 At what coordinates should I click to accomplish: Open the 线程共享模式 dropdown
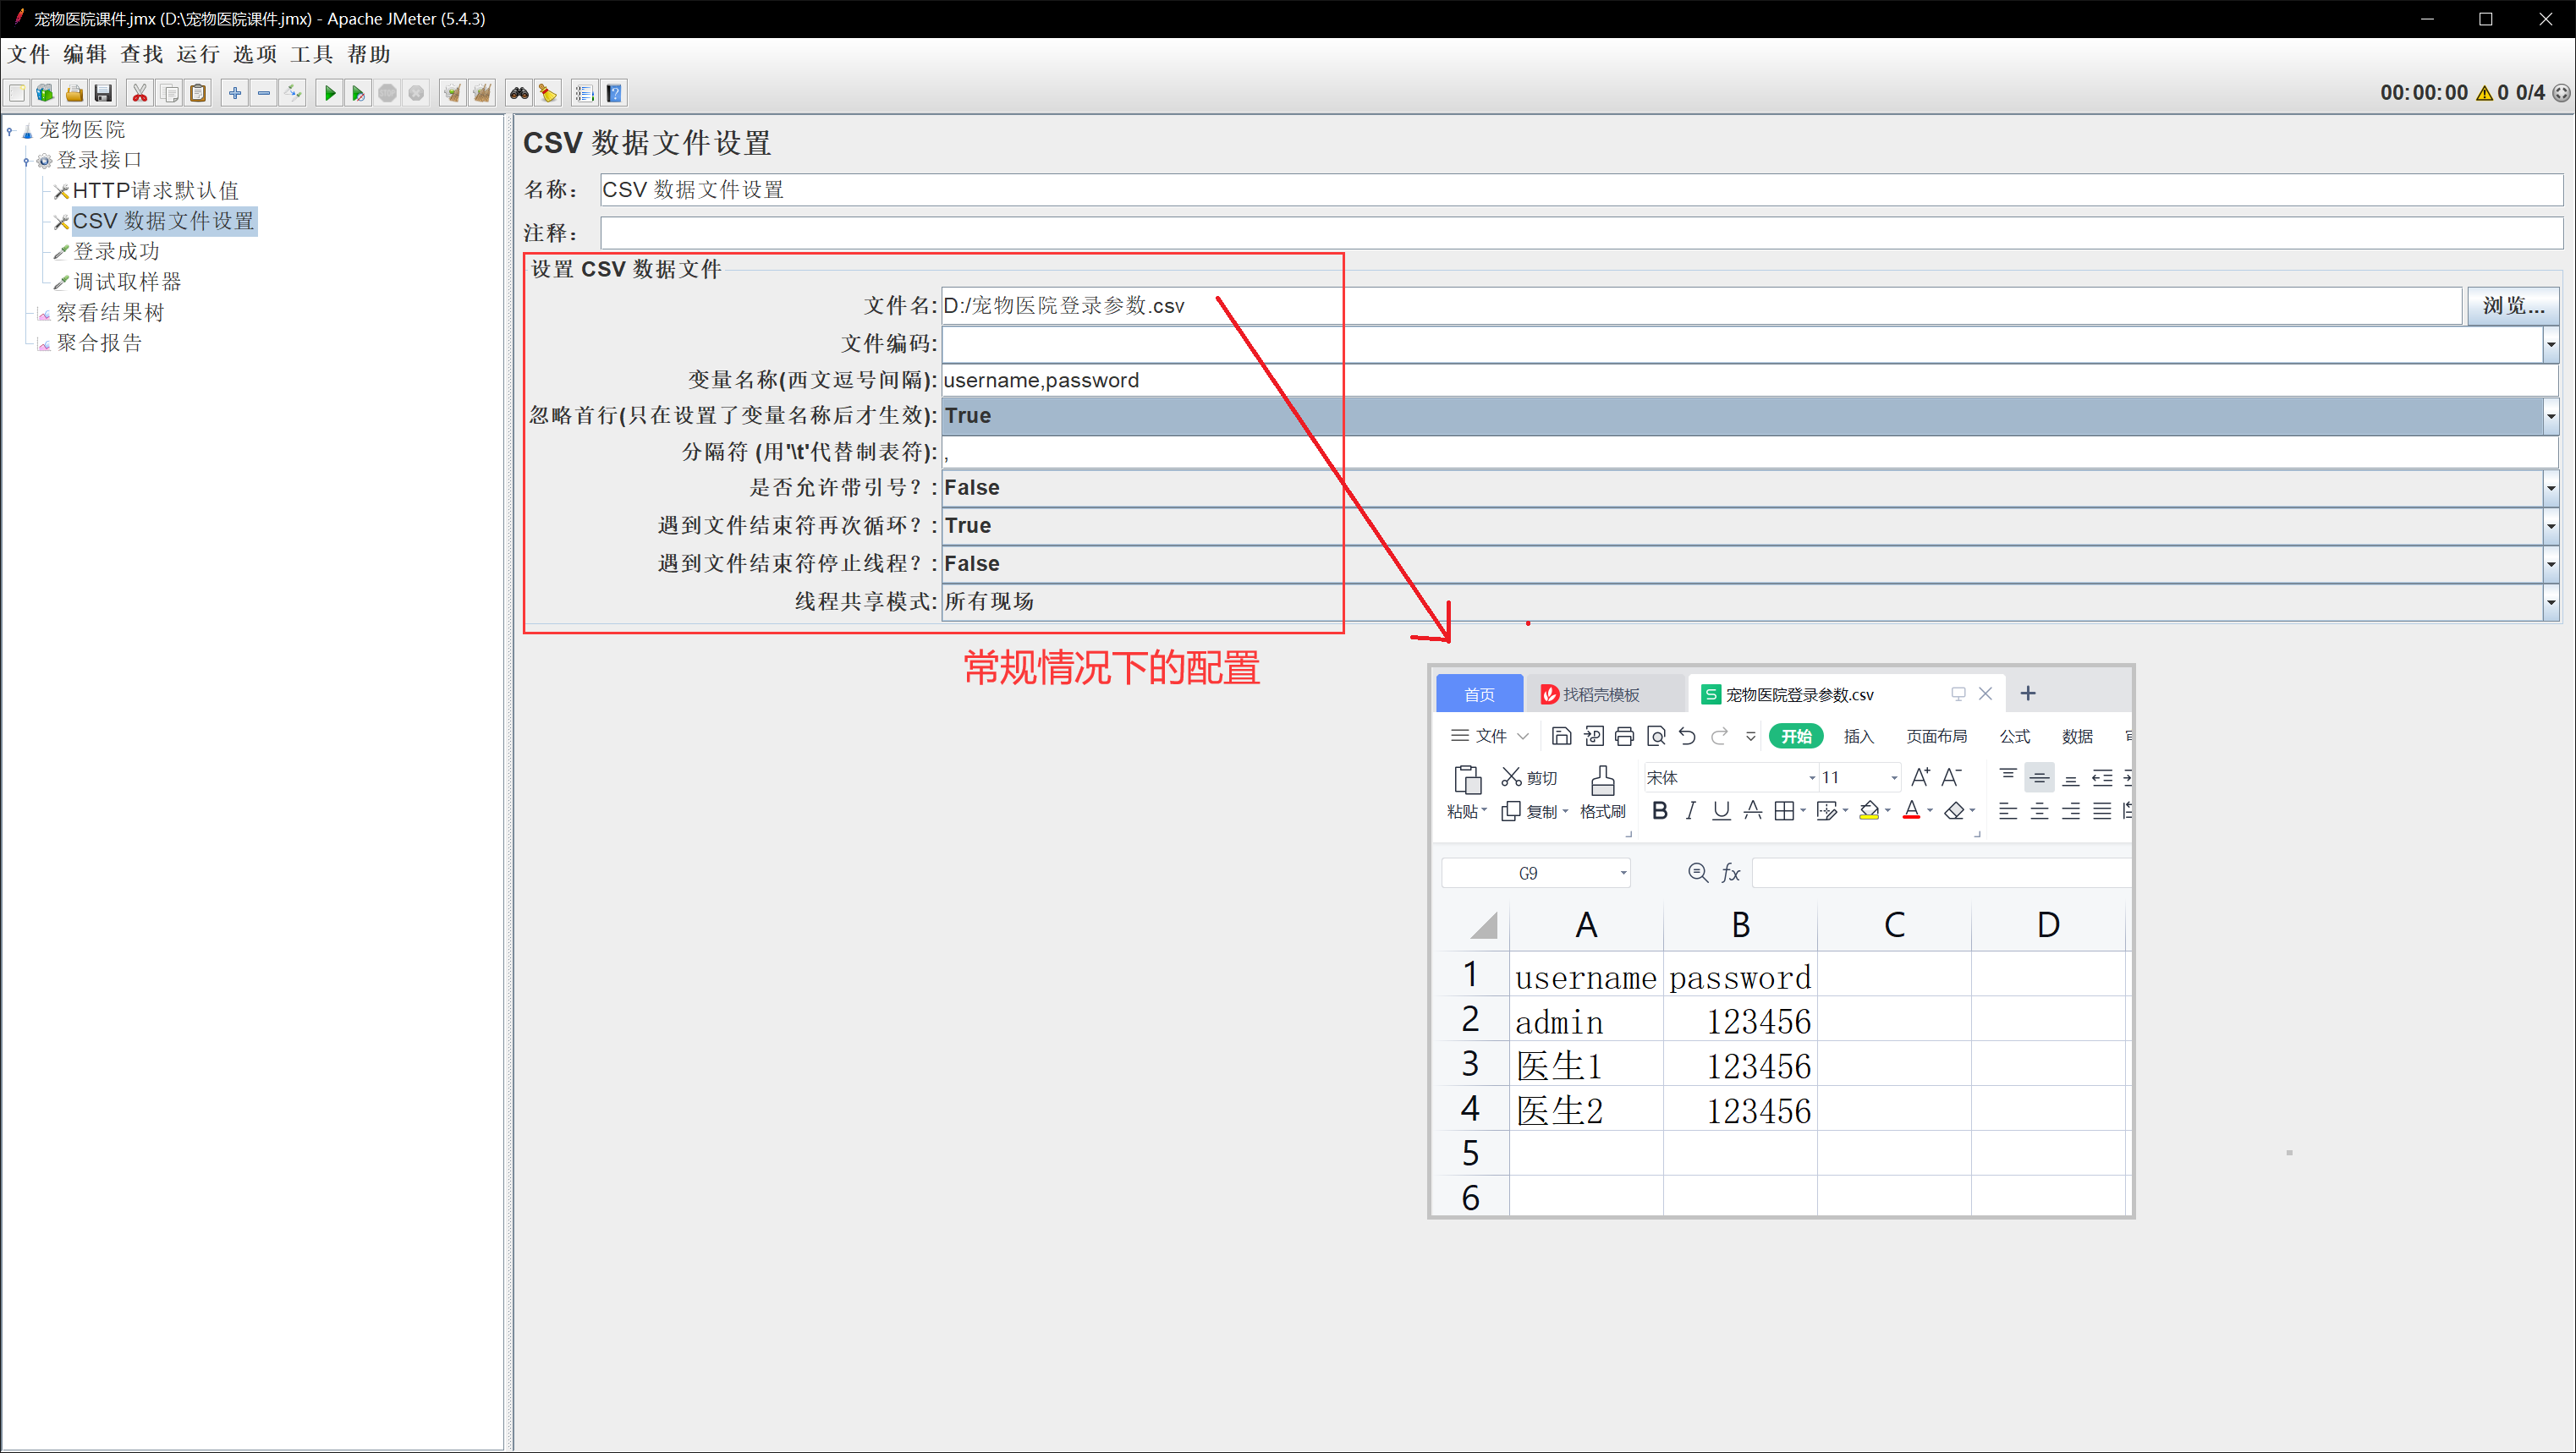click(2550, 602)
